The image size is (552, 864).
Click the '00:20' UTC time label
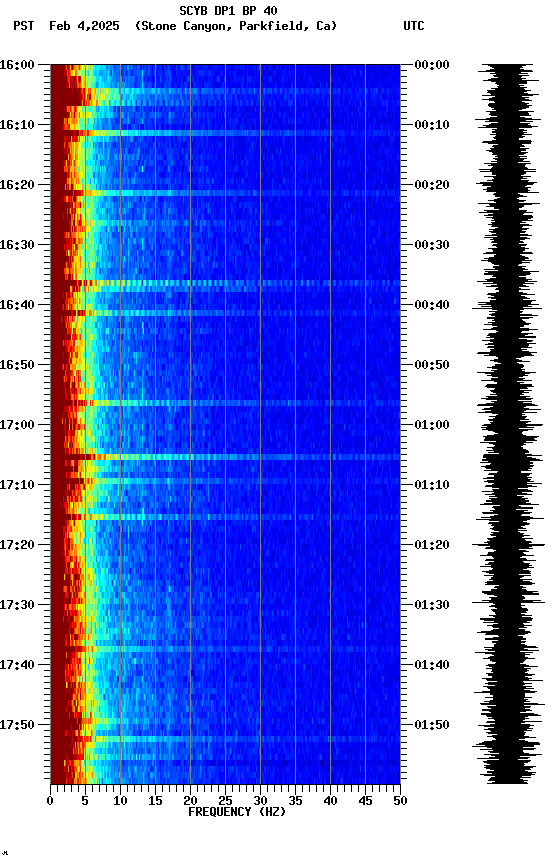[432, 185]
